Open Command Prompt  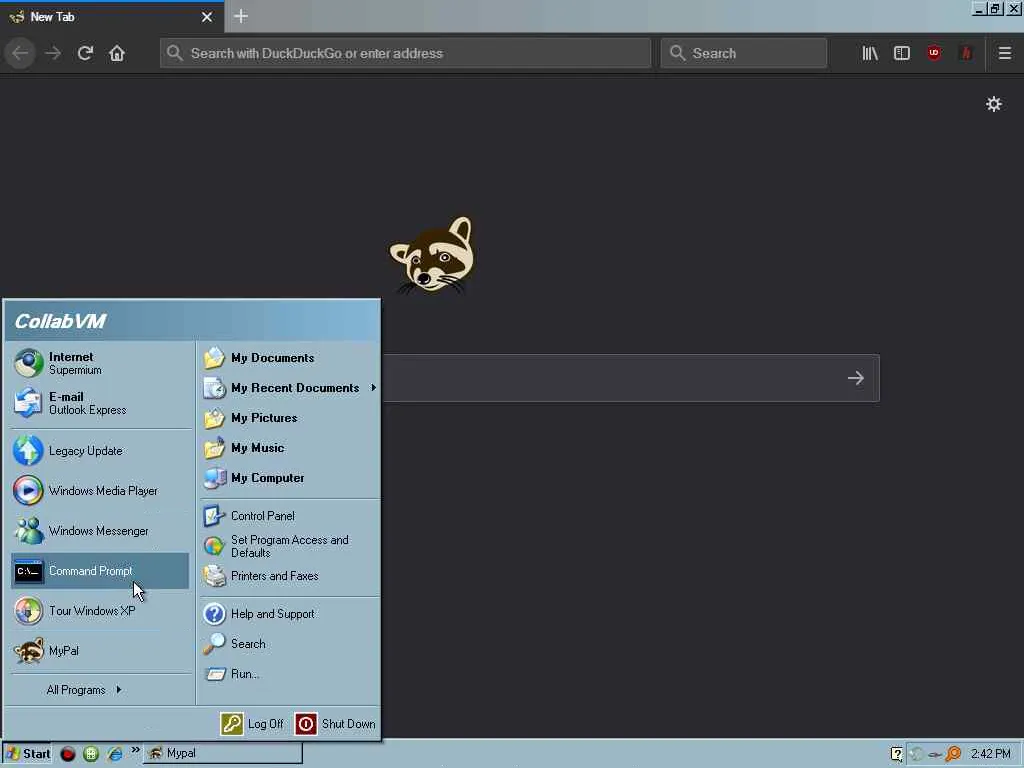tap(100, 571)
